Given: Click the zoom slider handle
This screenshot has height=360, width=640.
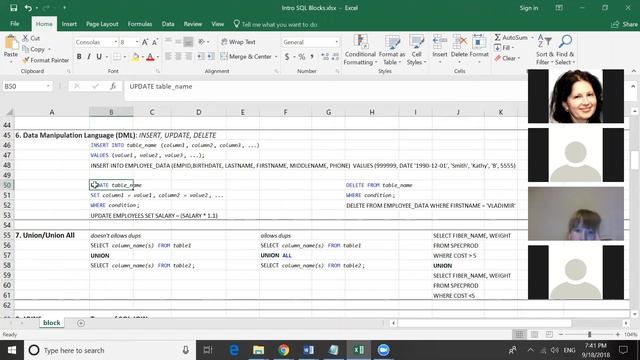Looking at the screenshot, I should 589,334.
